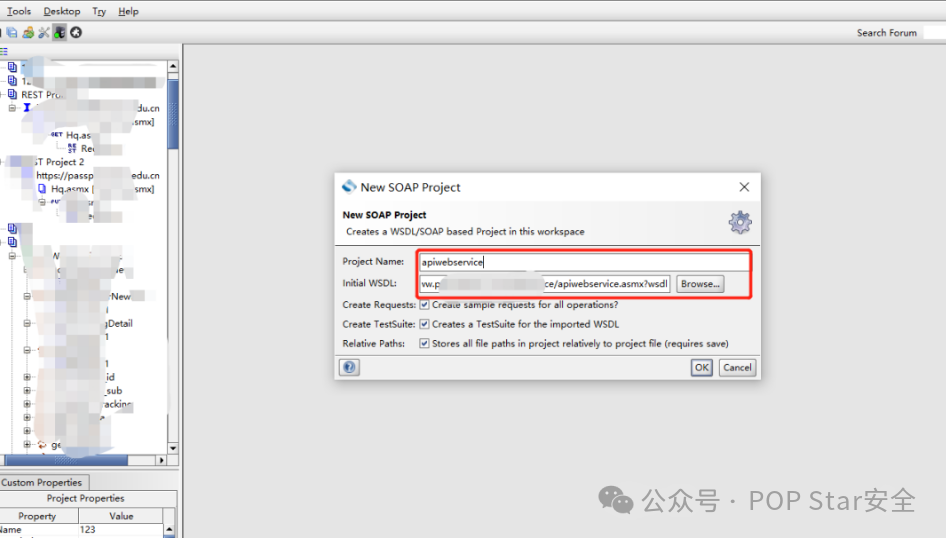Click the navigator horizontal scroll-right arrow
This screenshot has width=946, height=539.
161,460
